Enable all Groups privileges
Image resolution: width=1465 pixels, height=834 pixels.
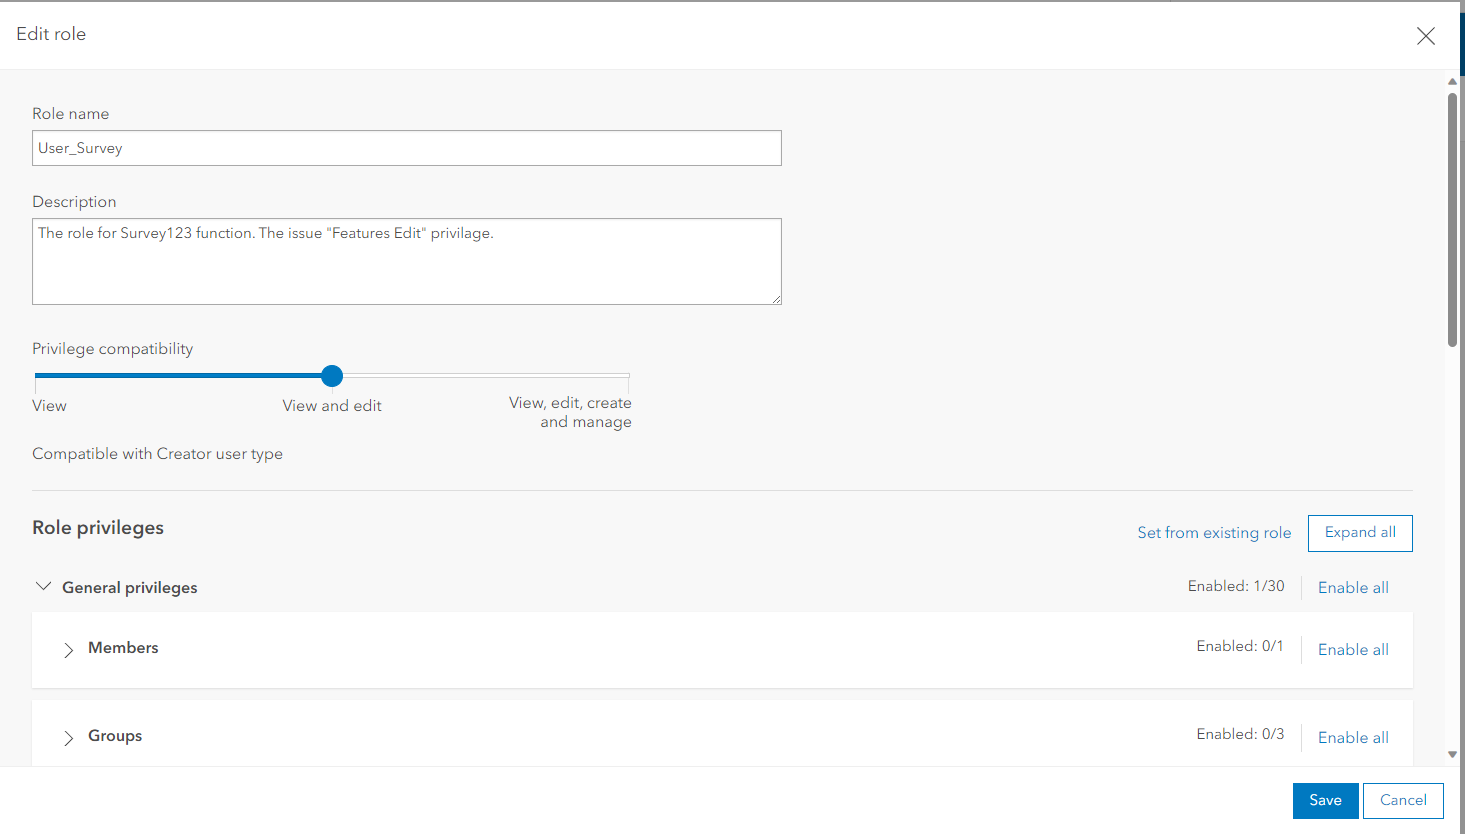(1353, 737)
